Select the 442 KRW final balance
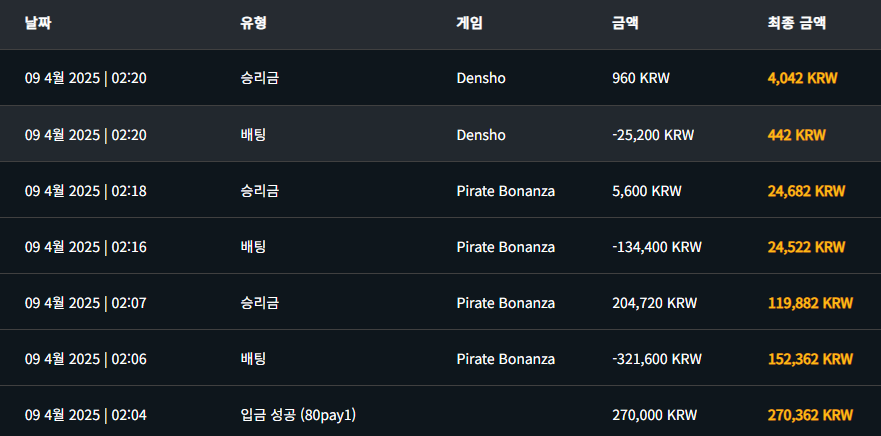The width and height of the screenshot is (881, 436). tap(796, 135)
